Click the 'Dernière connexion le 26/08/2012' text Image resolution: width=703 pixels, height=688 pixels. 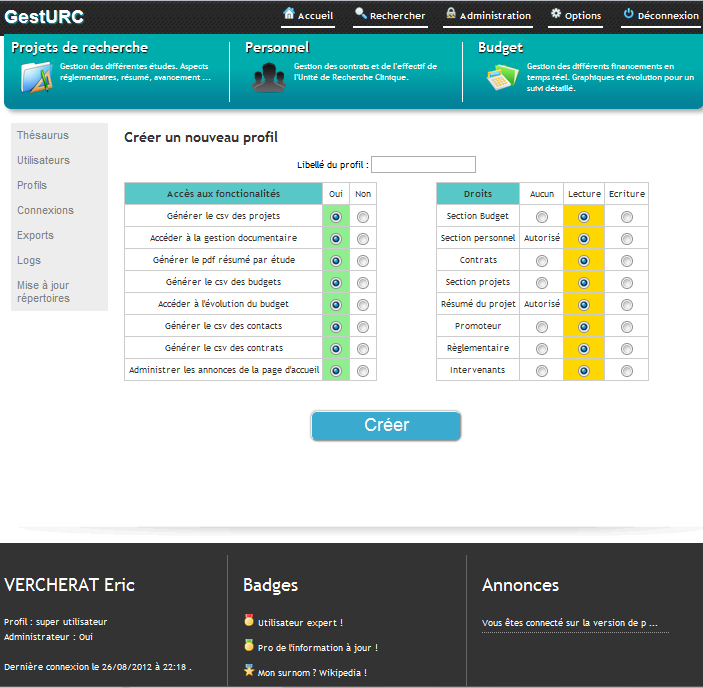click(98, 667)
